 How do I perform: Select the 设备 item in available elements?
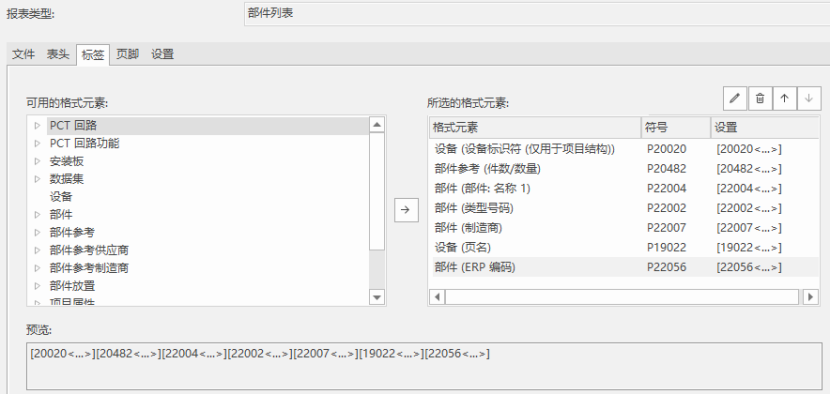[x=61, y=197]
